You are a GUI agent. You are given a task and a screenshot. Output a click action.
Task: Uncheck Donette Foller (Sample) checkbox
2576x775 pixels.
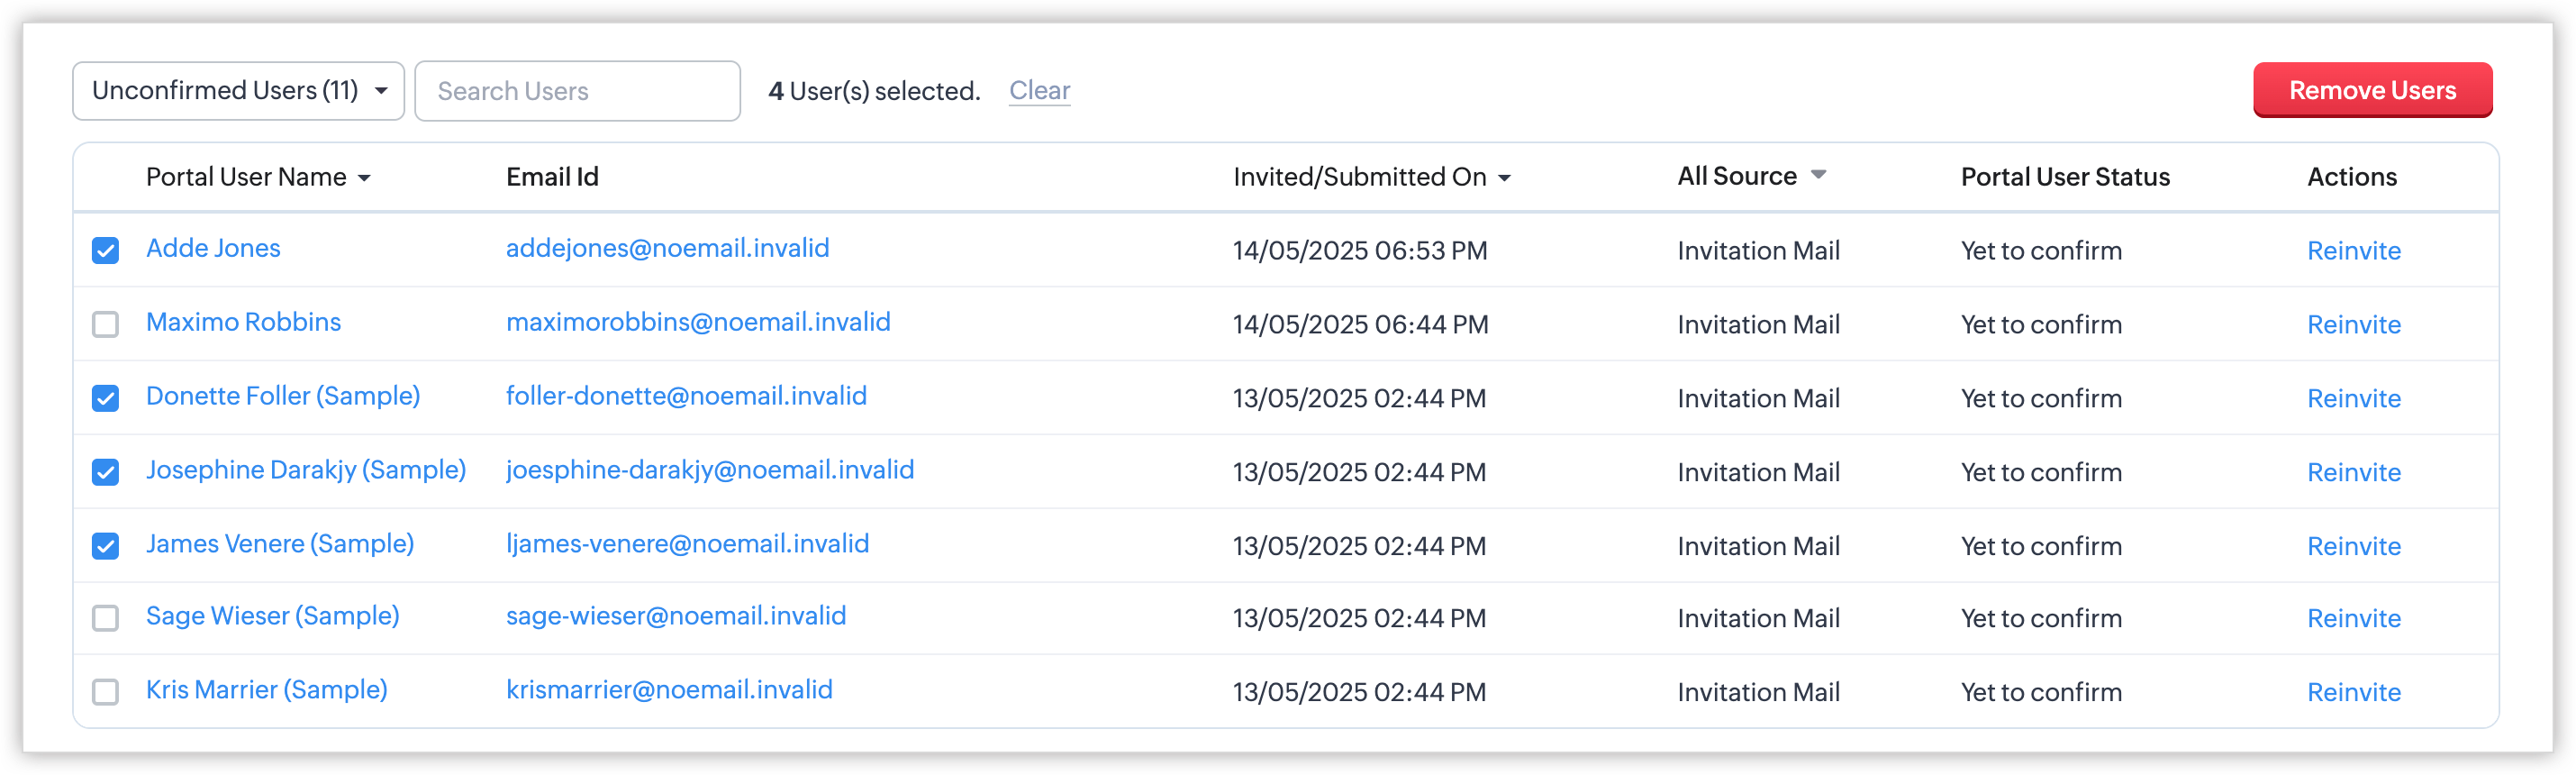pyautogui.click(x=105, y=398)
